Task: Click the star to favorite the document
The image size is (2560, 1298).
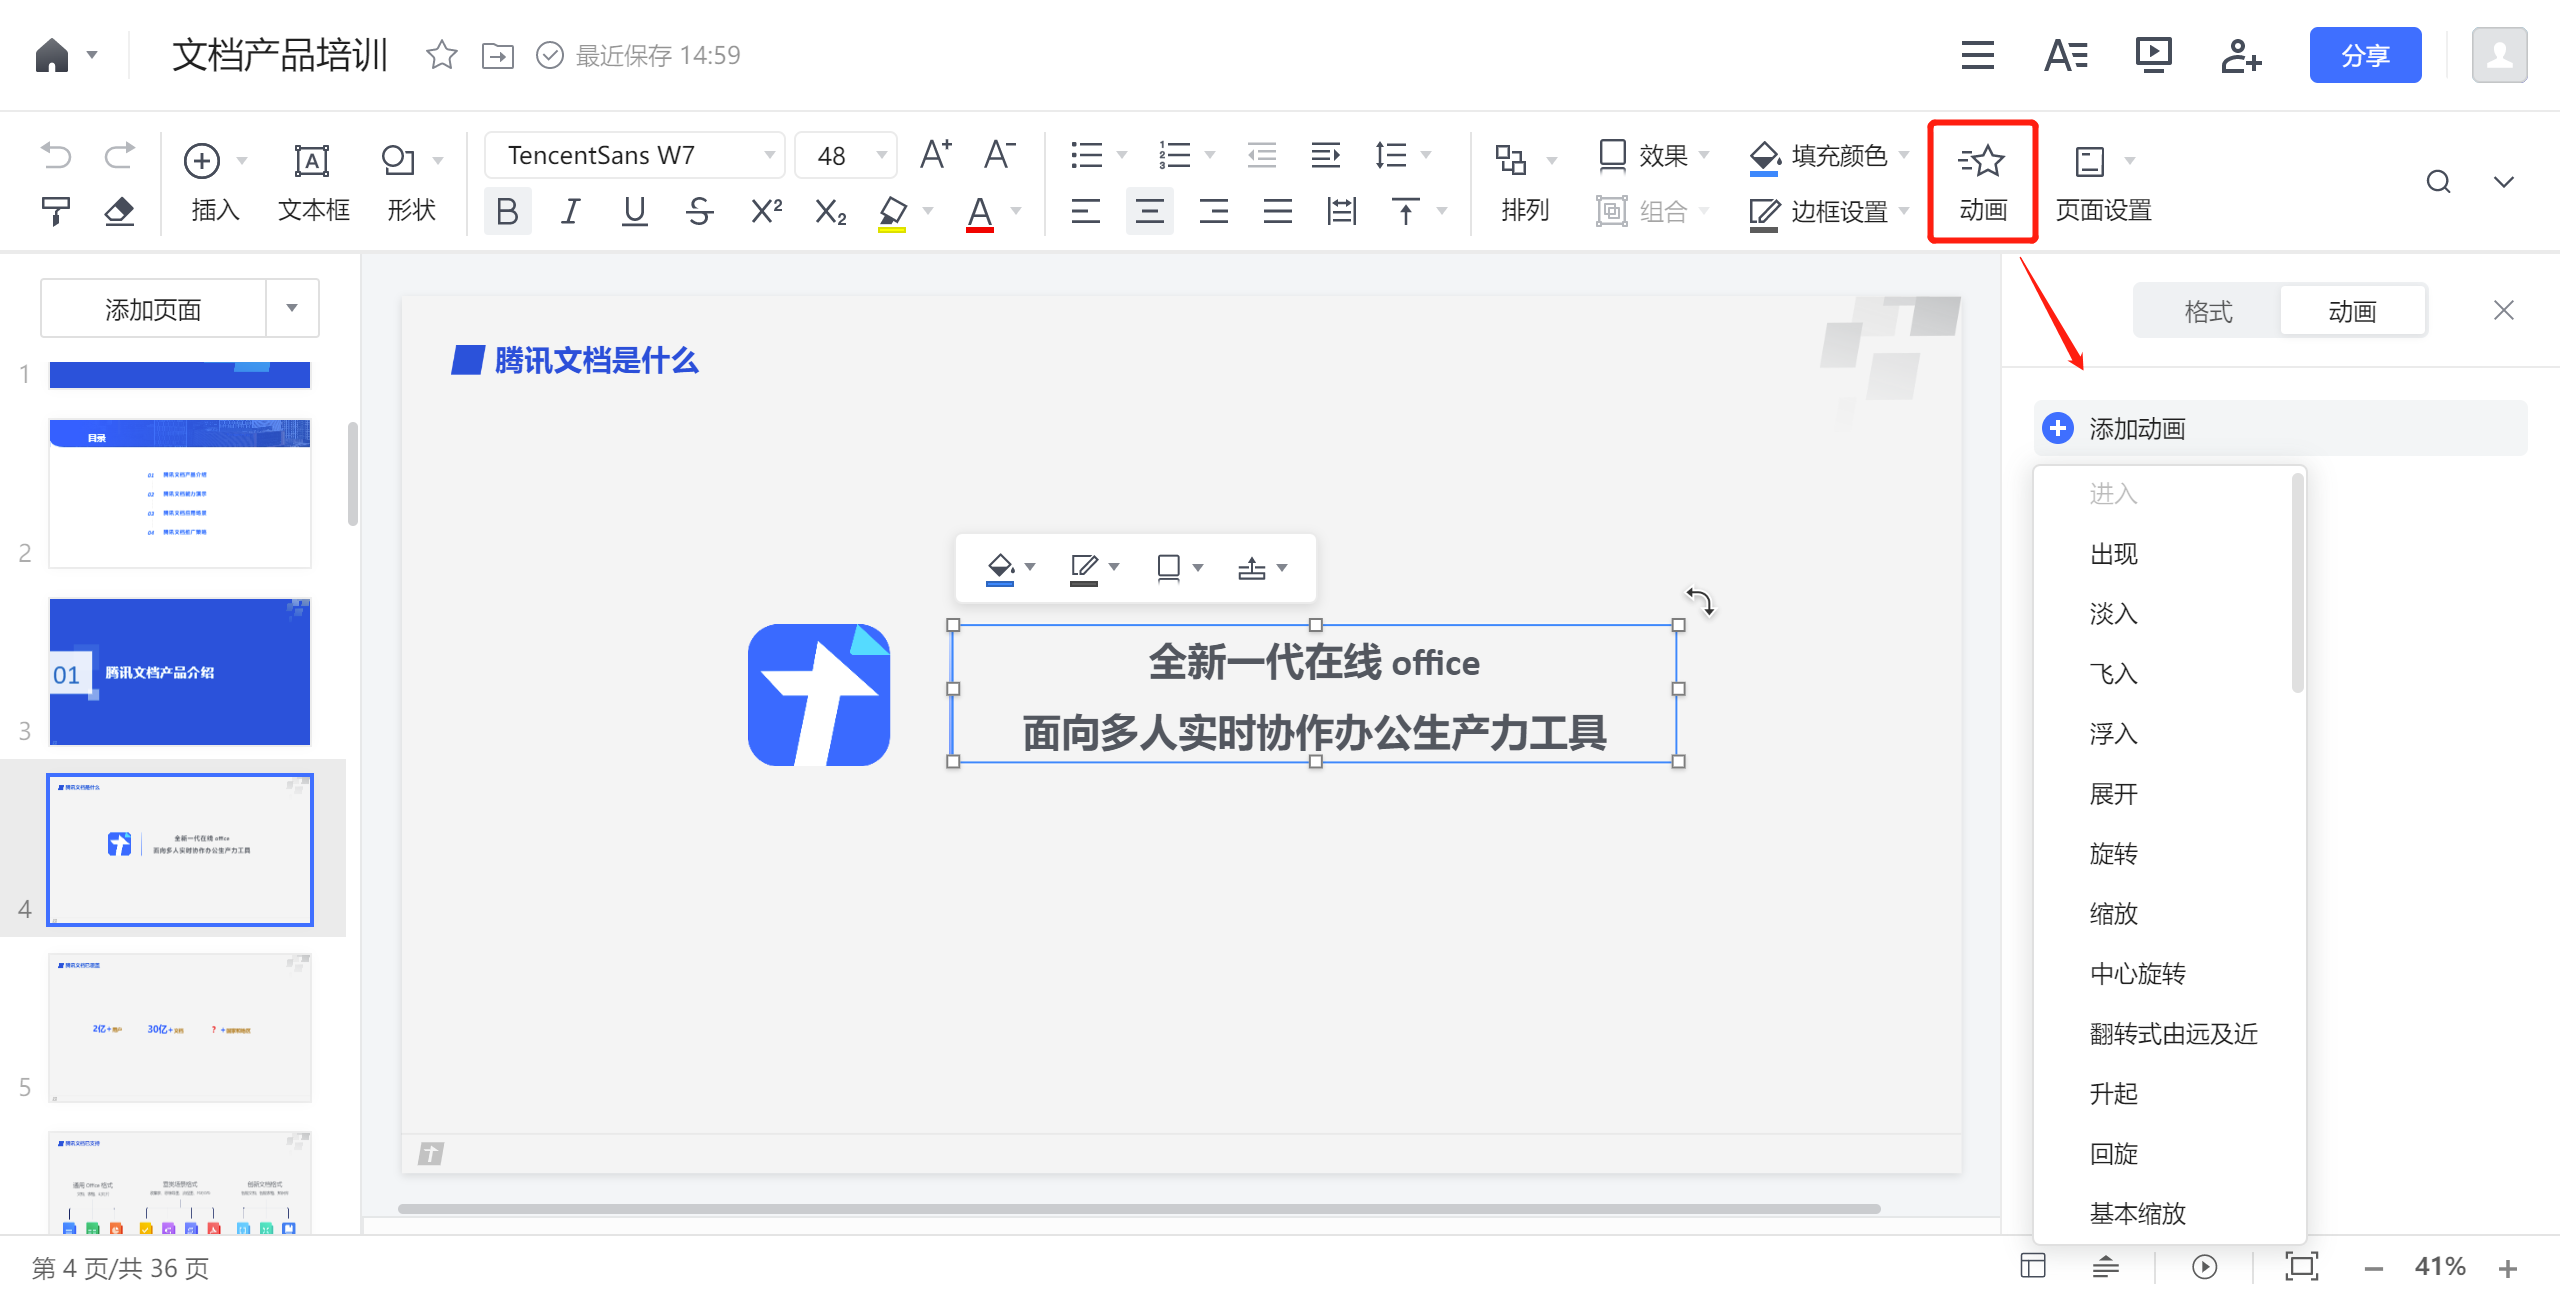Action: (x=441, y=55)
